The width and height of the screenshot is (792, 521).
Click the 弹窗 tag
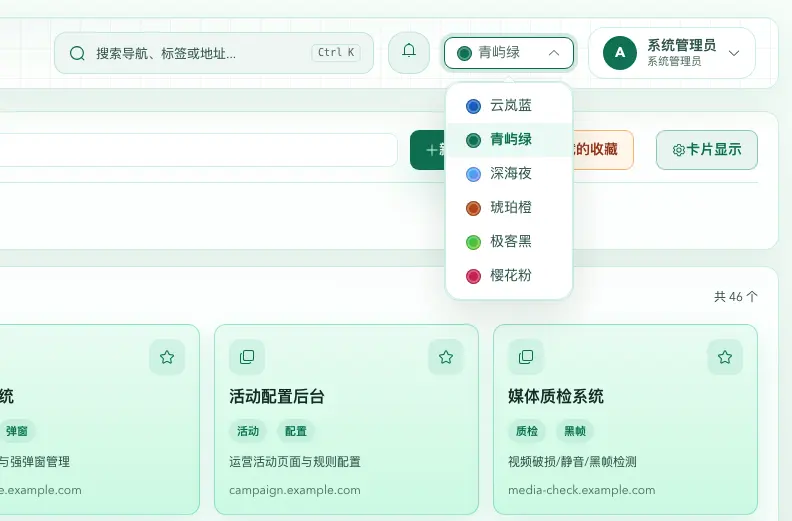(x=17, y=431)
